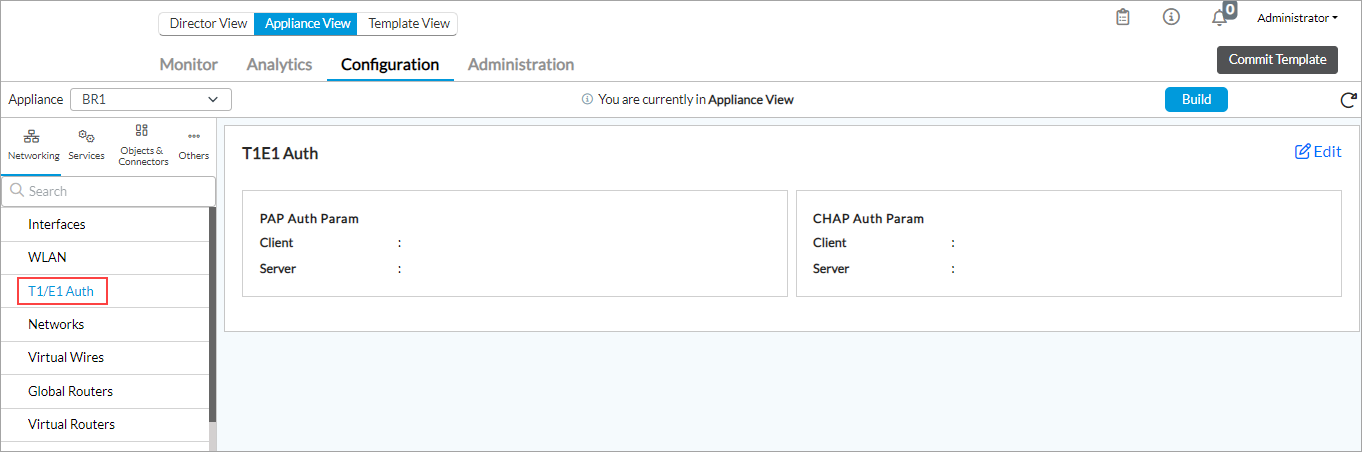Click the sidebar vertical scrollbar
1362x452 pixels.
click(x=212, y=315)
